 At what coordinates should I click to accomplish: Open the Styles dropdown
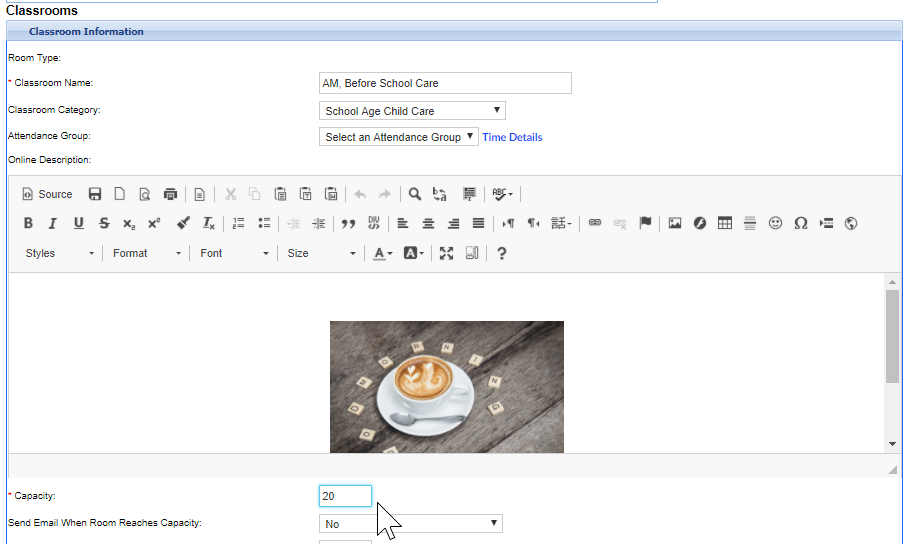(x=59, y=253)
